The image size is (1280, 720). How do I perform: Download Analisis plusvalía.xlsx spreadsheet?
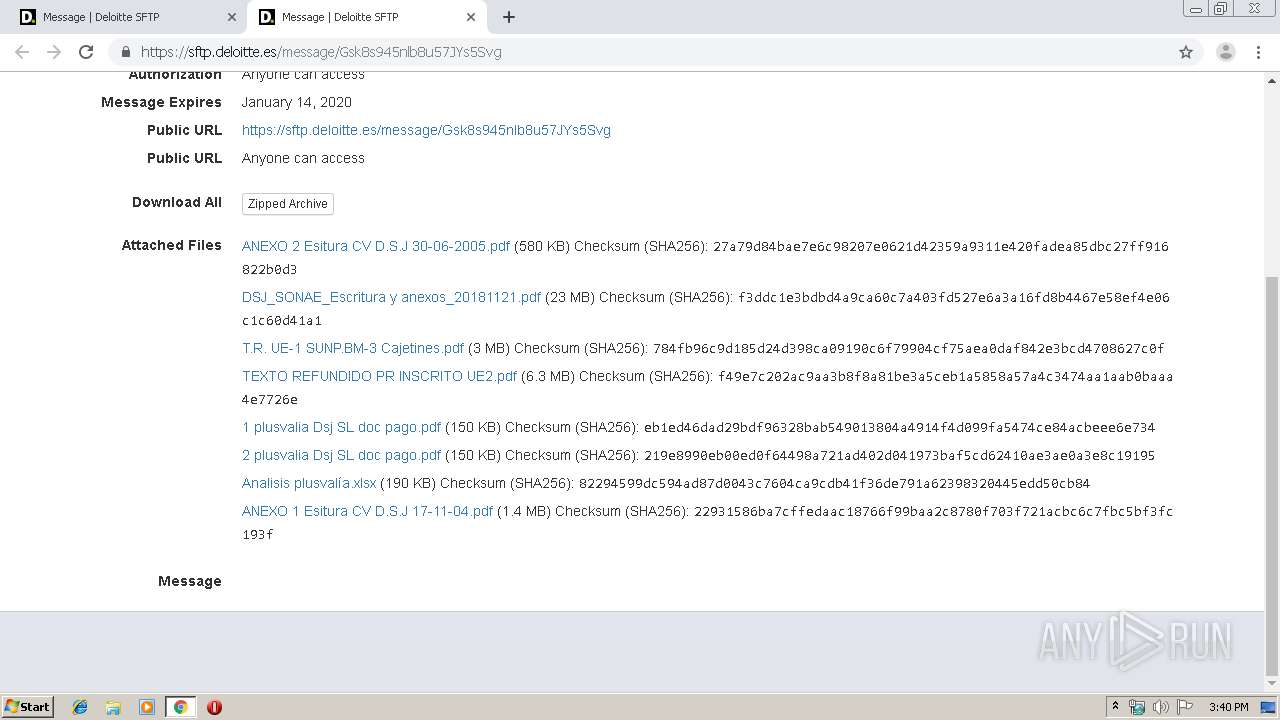[309, 483]
